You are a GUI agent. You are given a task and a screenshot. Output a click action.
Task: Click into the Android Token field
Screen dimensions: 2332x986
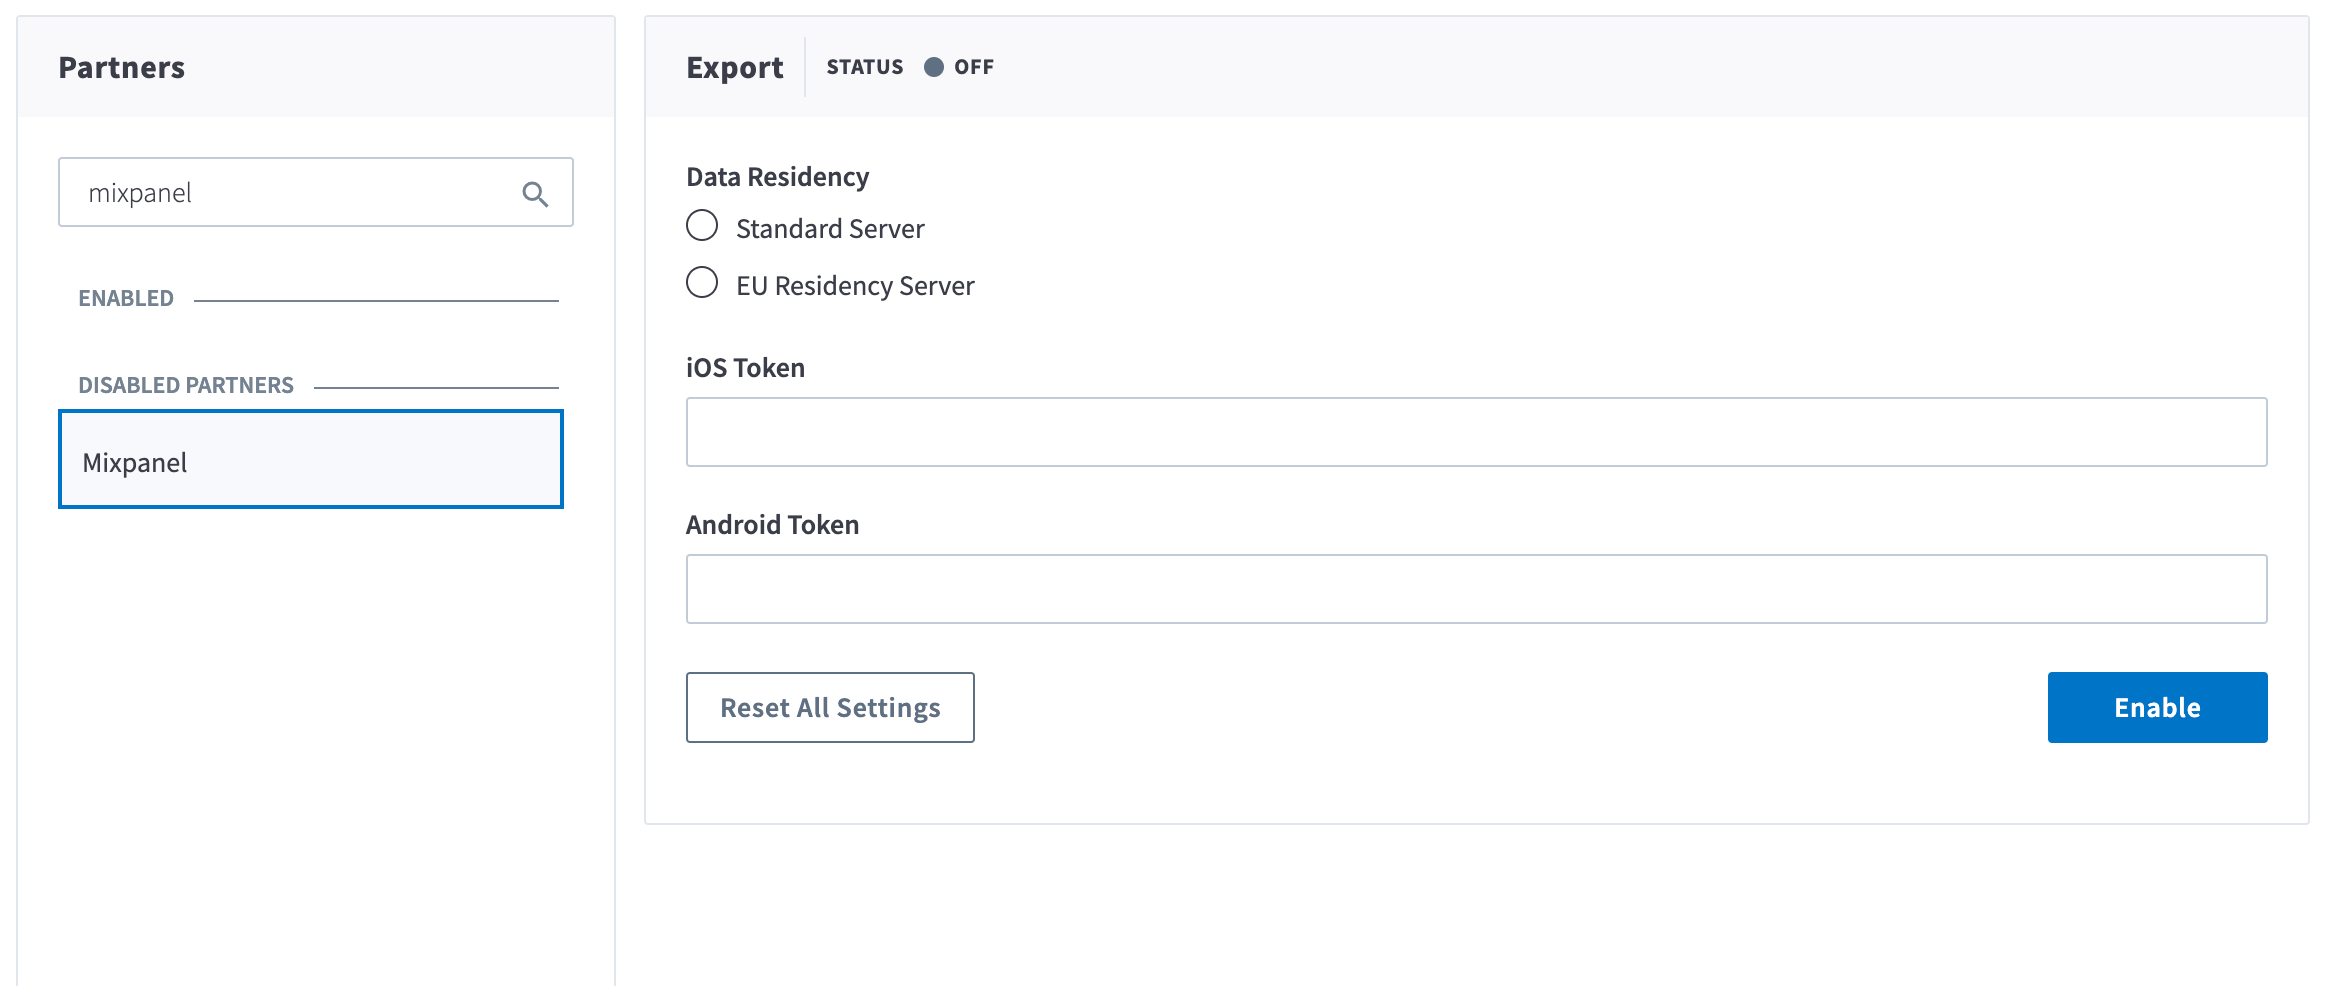1476,589
